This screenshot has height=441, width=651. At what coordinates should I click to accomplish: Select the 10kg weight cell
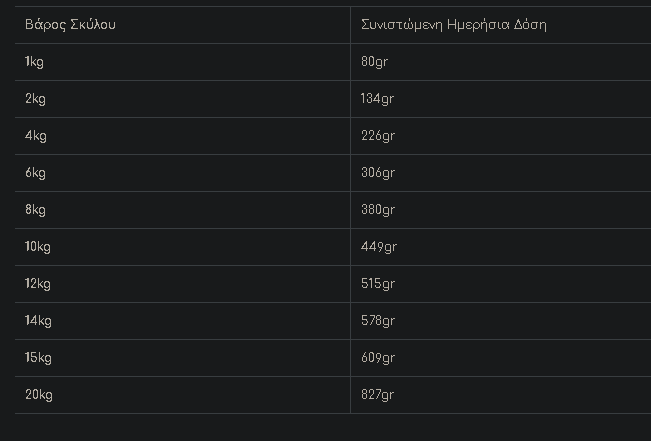(x=38, y=247)
